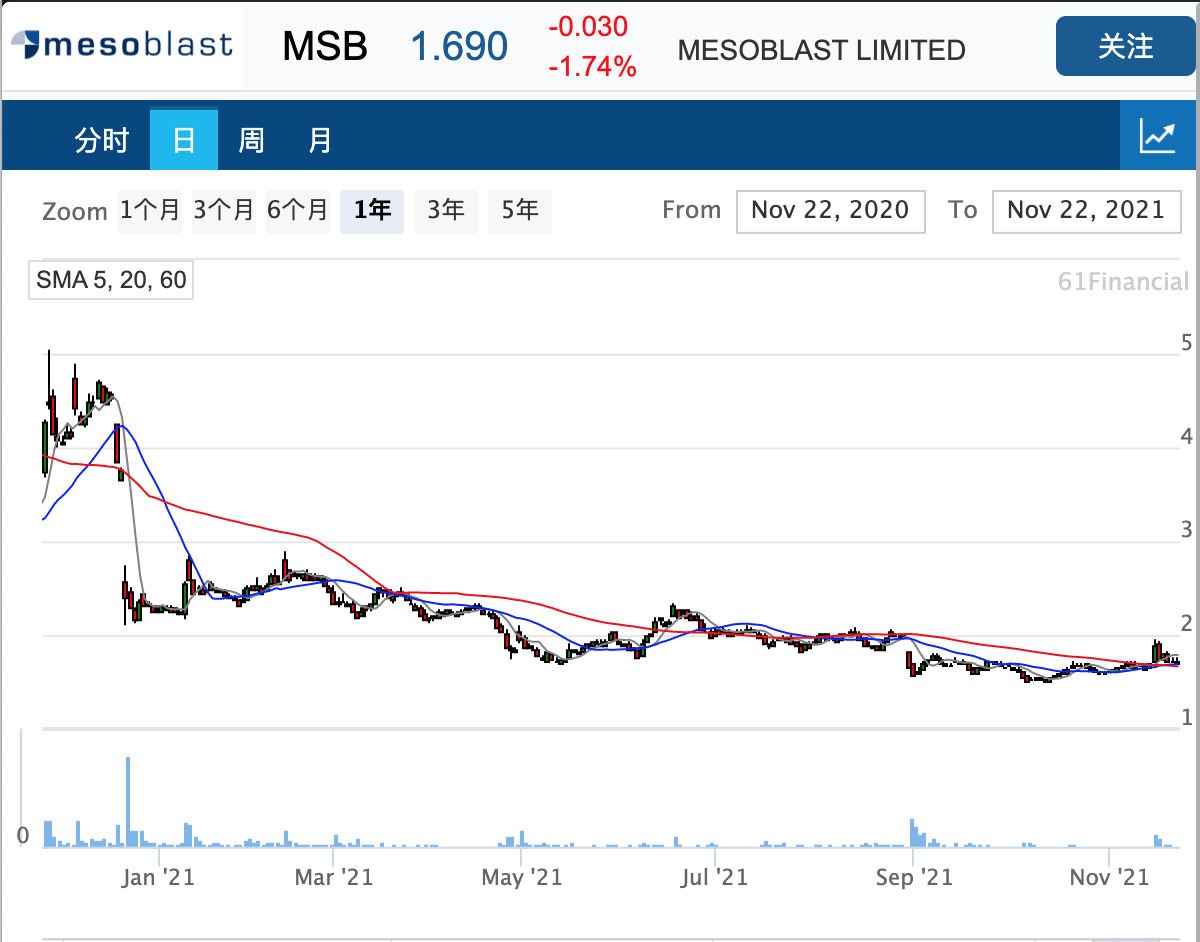Viewport: 1200px width, 942px height.
Task: Switch to the 分时 intraday tab
Action: (x=102, y=140)
